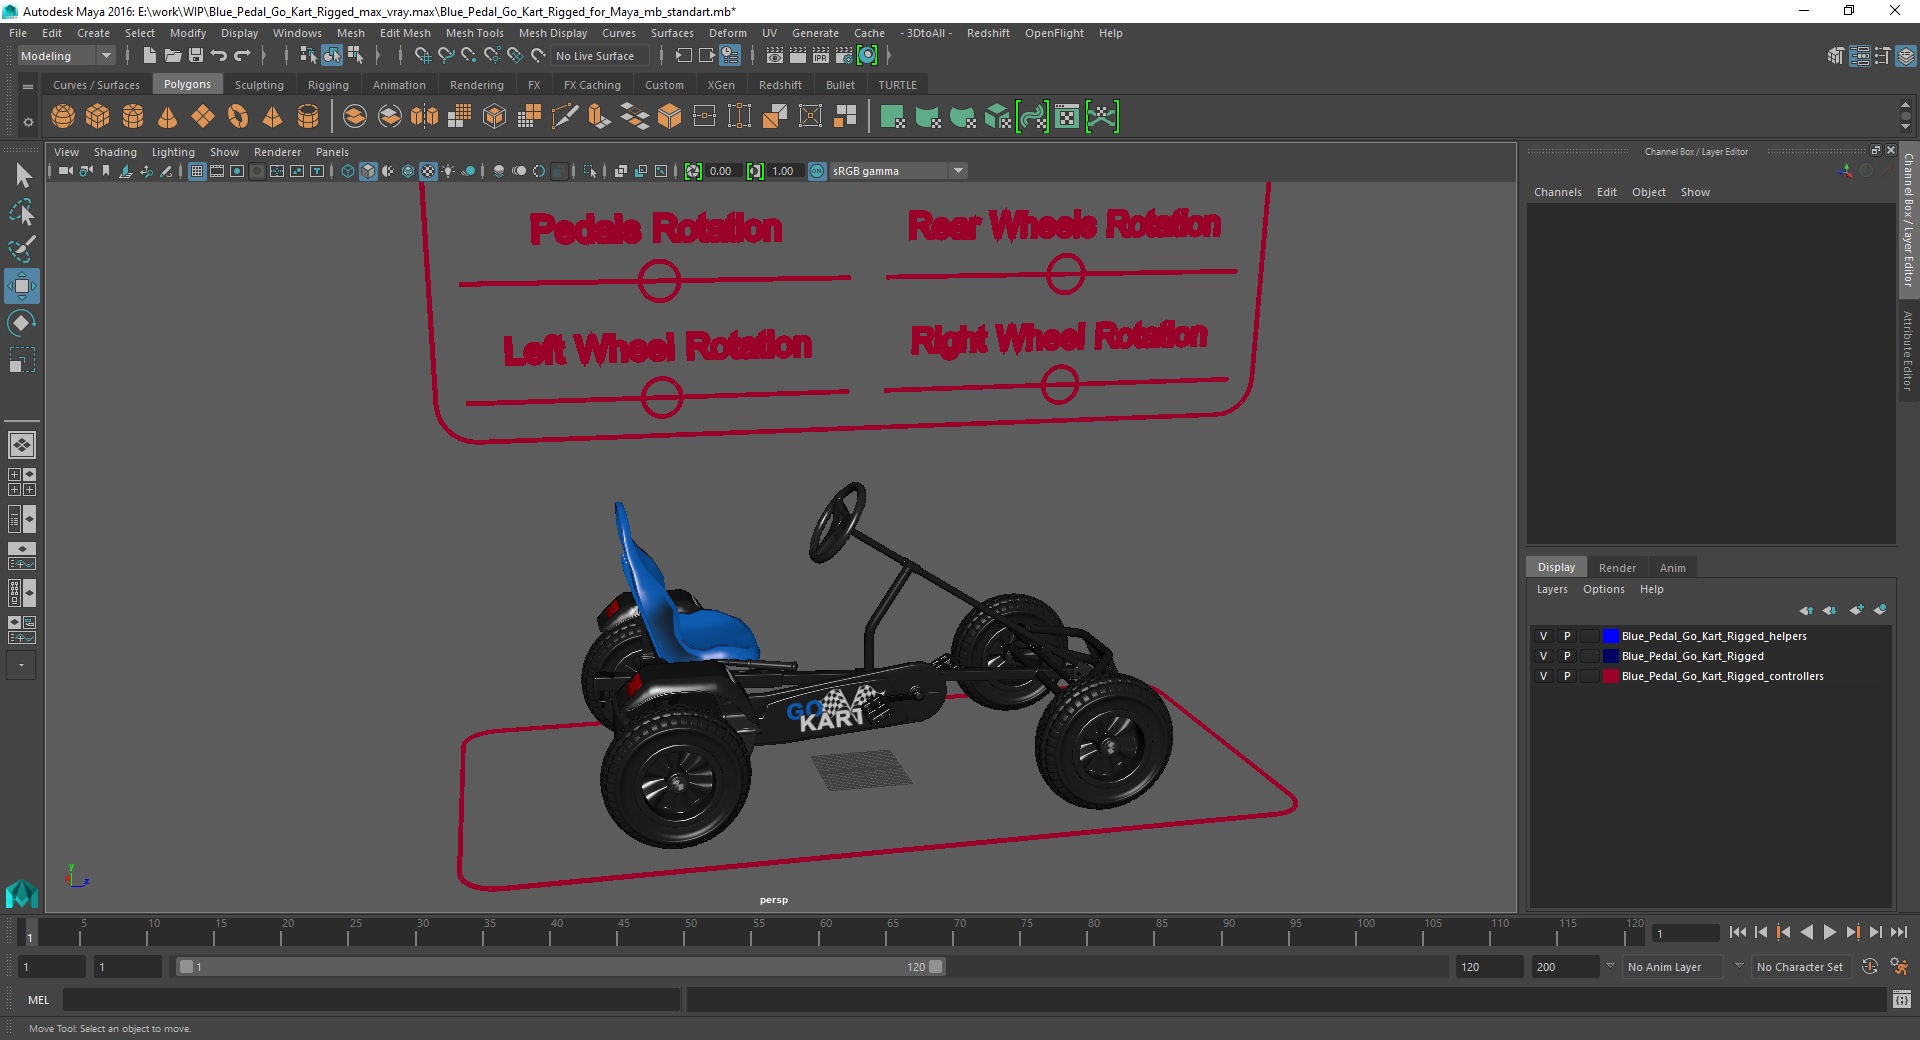This screenshot has width=1920, height=1040.
Task: Go to start of playback range
Action: (x=1737, y=932)
